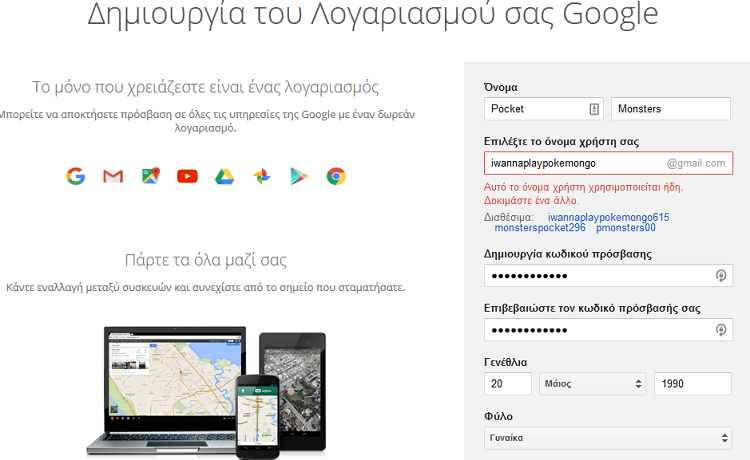Click the Google Maps icon
The width and height of the screenshot is (750, 460).
pyautogui.click(x=151, y=176)
